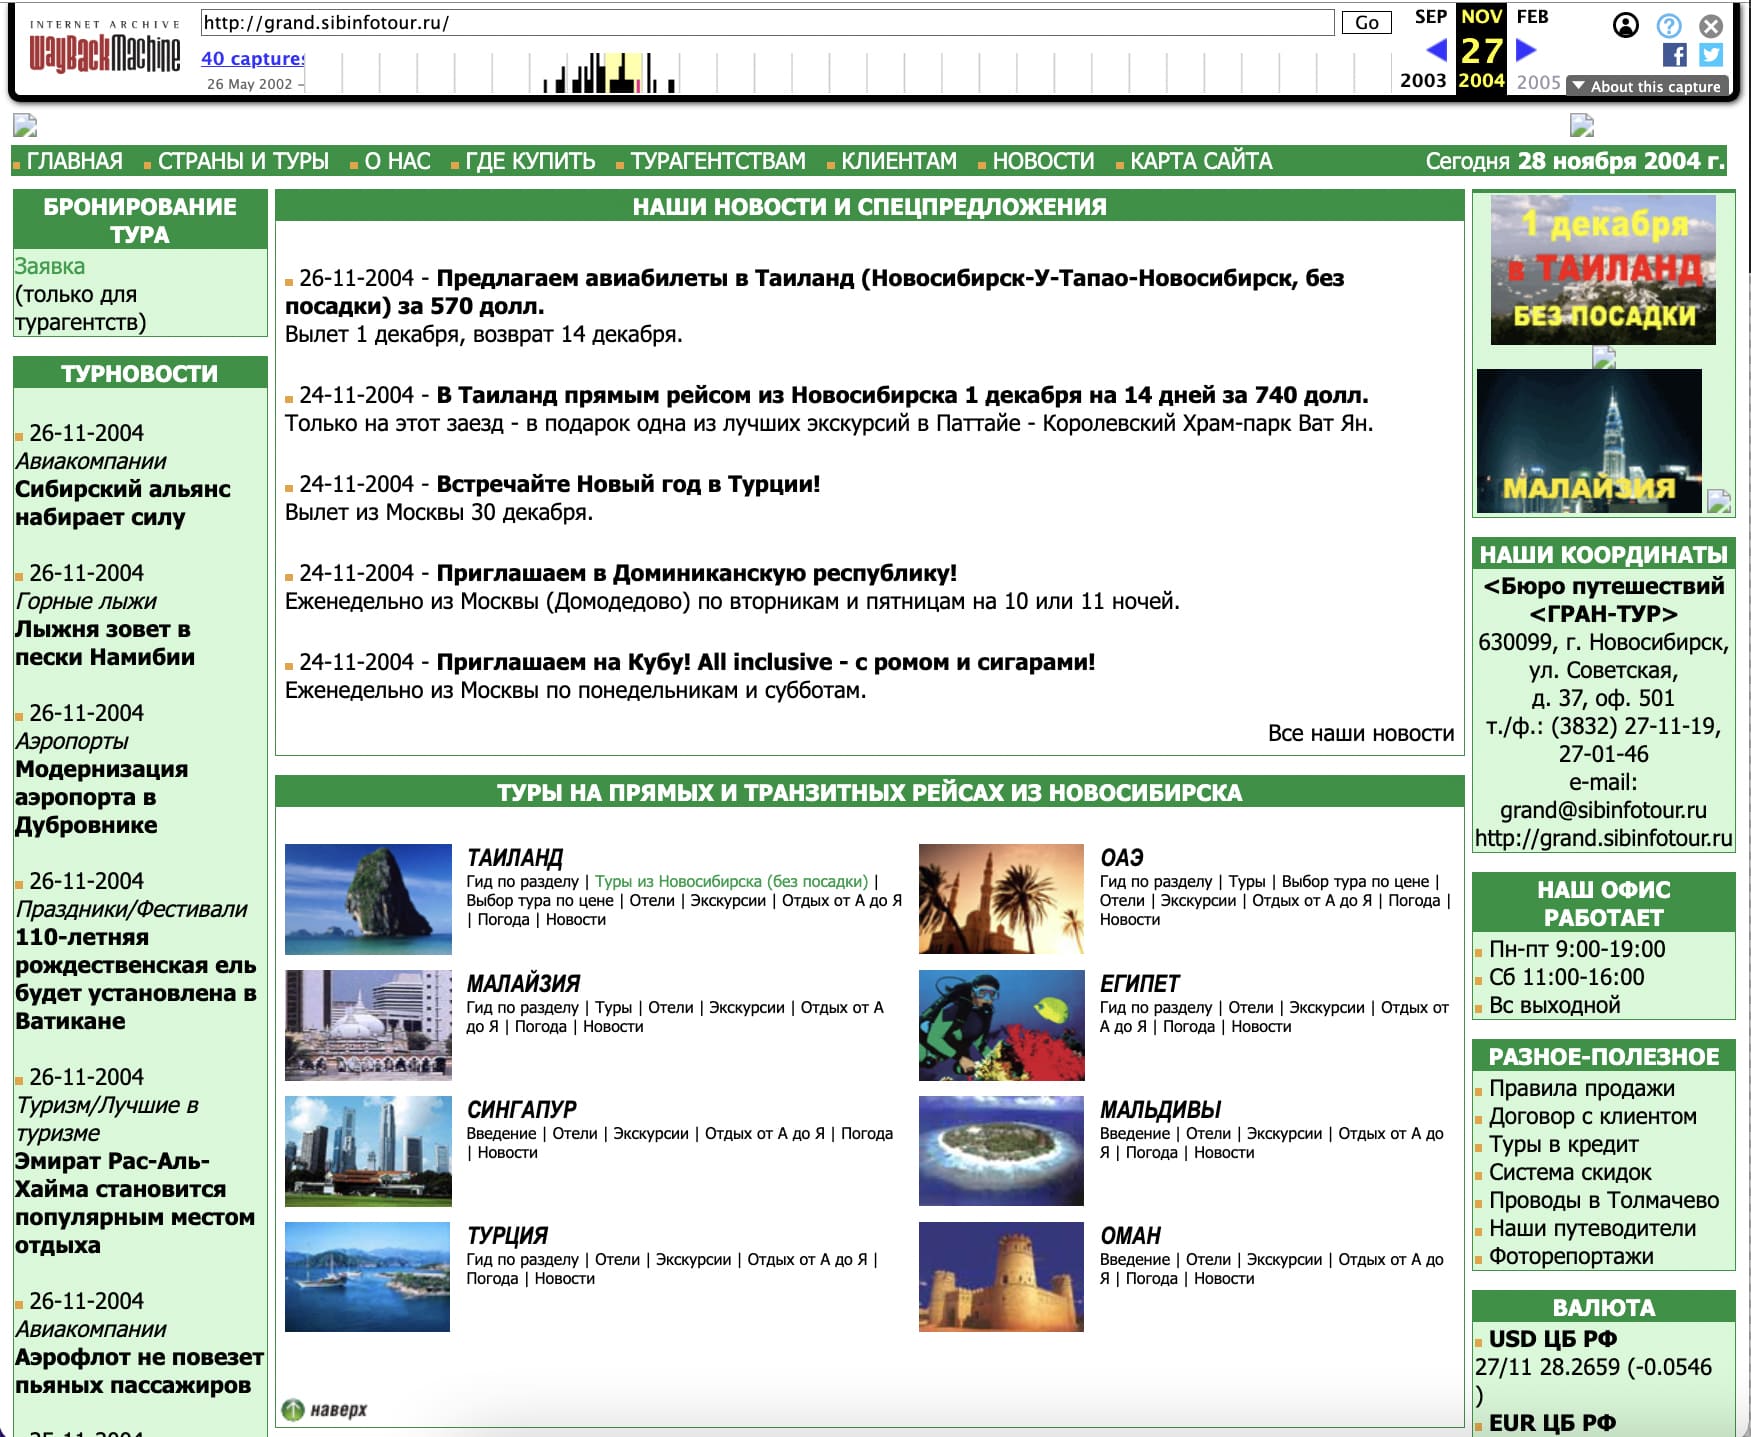
Task: Click the Turkey bay thumbnail
Action: tap(368, 1277)
